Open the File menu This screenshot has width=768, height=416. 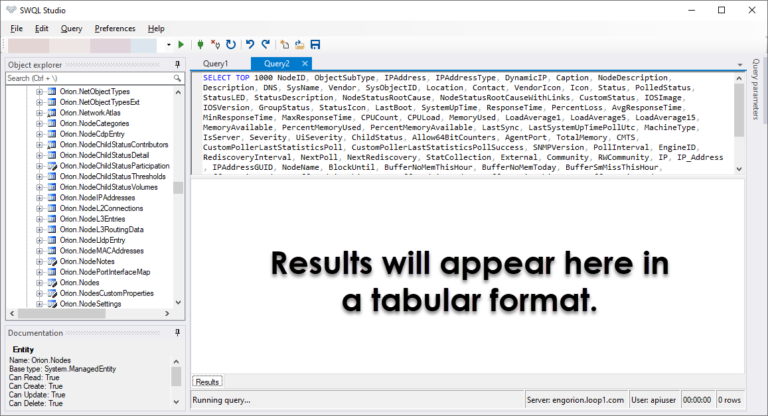pyautogui.click(x=17, y=28)
